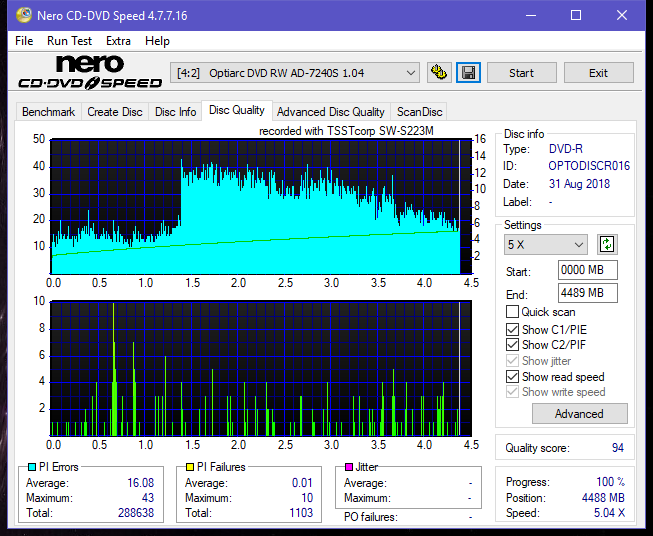Viewport: 653px width, 536px height.
Task: Open the 5 X speed dropdown
Action: 546,244
